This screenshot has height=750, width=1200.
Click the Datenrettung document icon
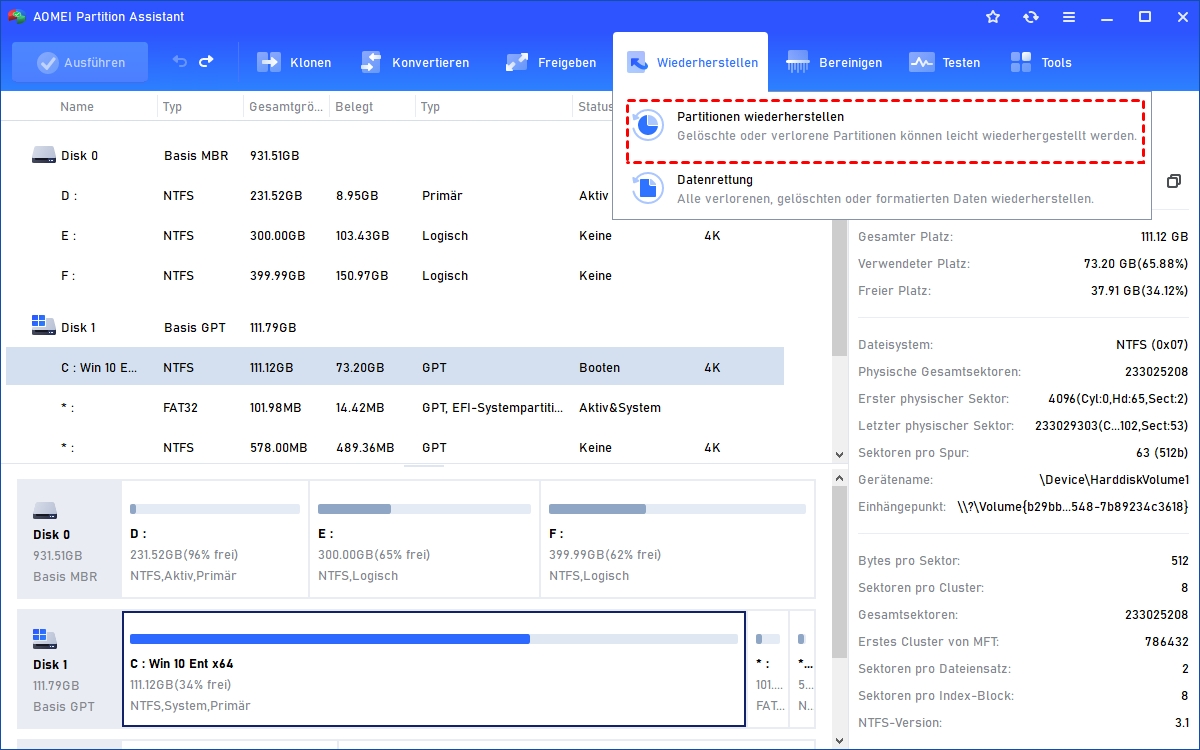point(648,187)
